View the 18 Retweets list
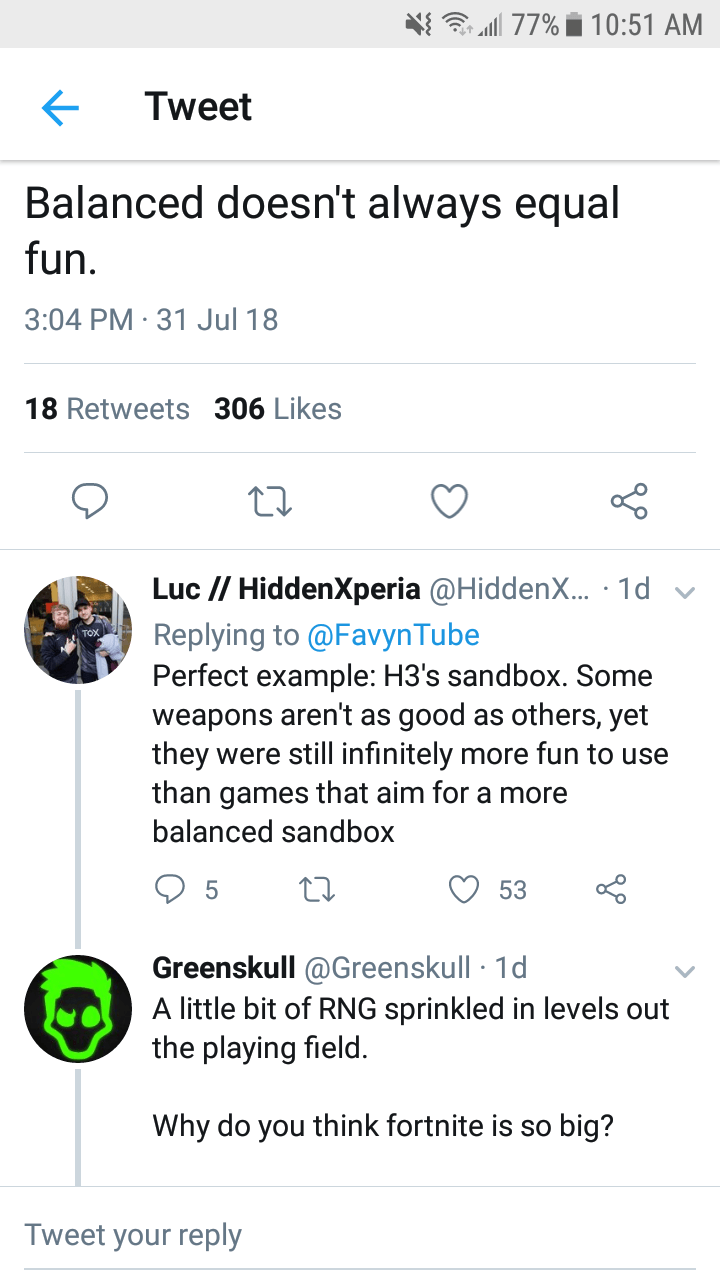This screenshot has width=720, height=1280. pos(107,409)
